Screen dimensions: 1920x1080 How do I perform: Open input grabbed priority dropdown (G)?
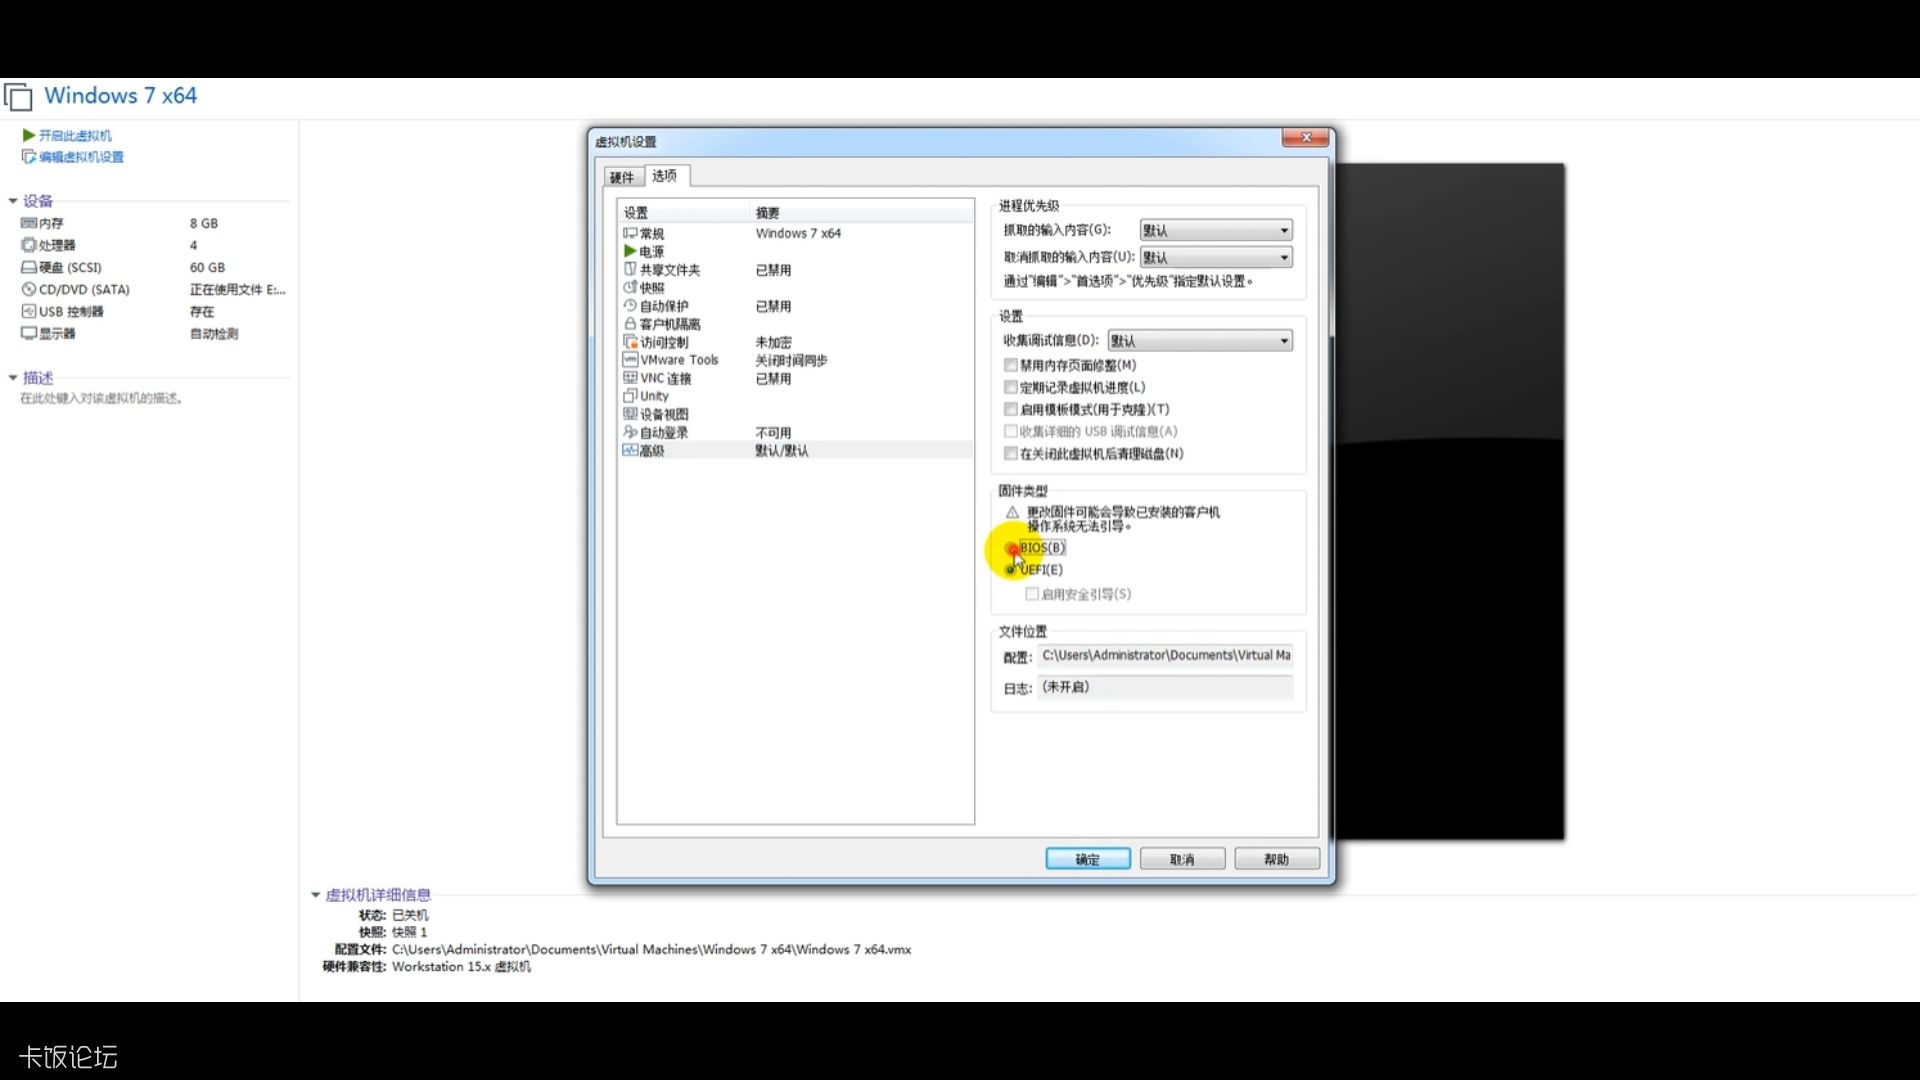pyautogui.click(x=1216, y=230)
